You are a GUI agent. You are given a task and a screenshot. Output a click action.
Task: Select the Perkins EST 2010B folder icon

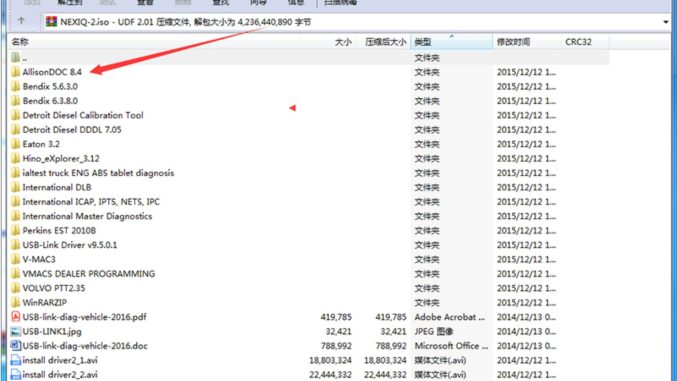click(16, 231)
